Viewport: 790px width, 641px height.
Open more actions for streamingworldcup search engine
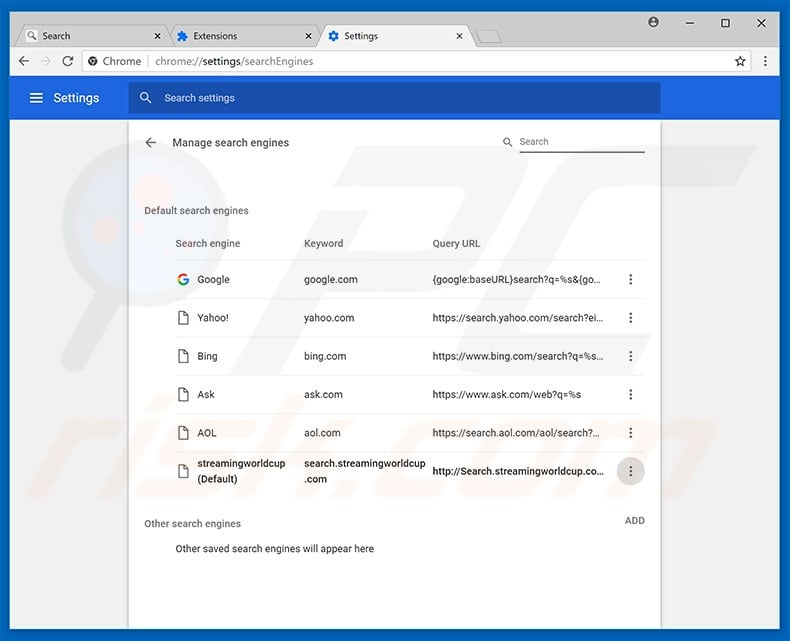click(630, 471)
